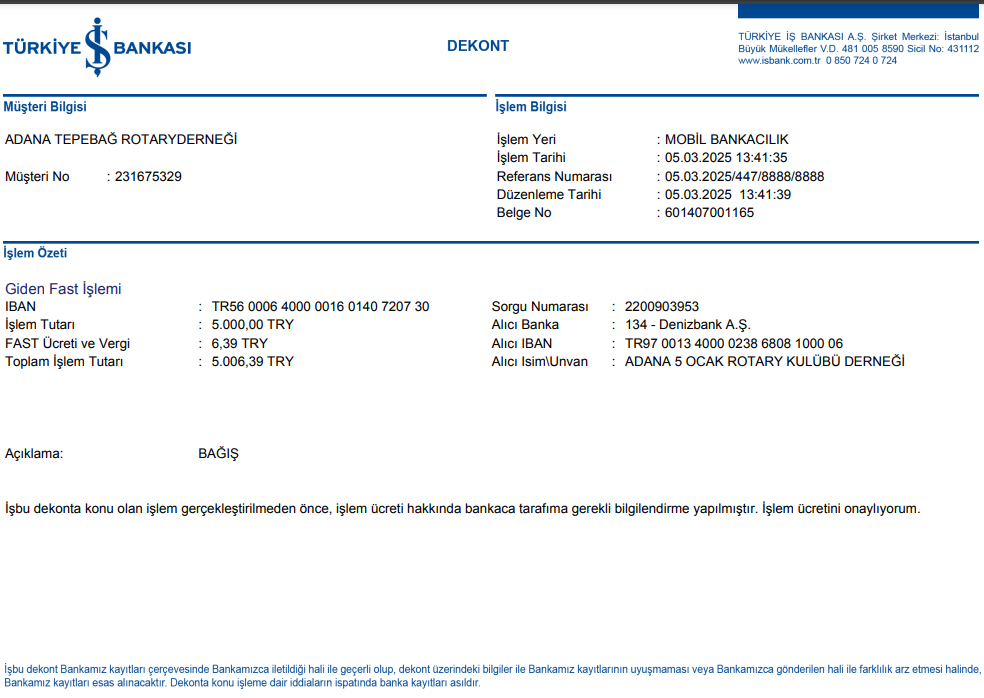
Task: Click the İşlem Bilgisi section header
Action: tap(531, 107)
